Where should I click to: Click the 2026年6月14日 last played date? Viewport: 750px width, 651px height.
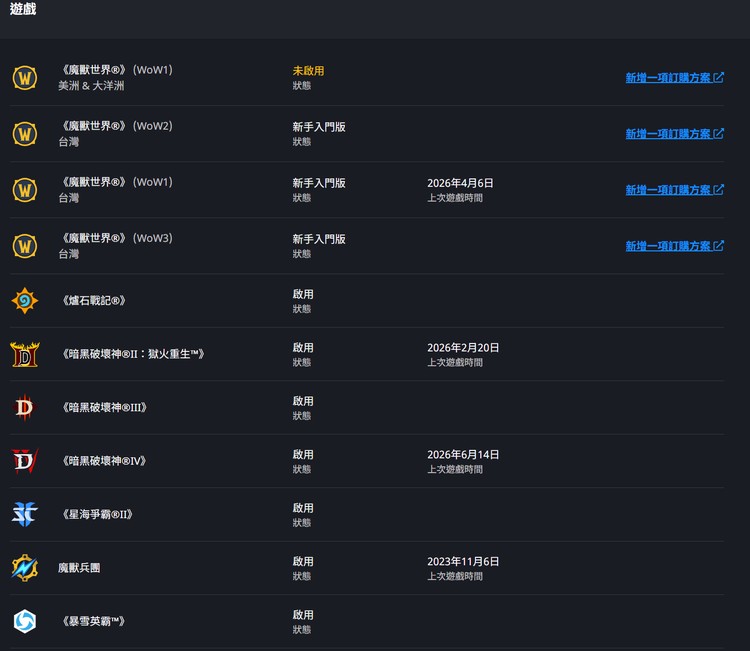[463, 454]
